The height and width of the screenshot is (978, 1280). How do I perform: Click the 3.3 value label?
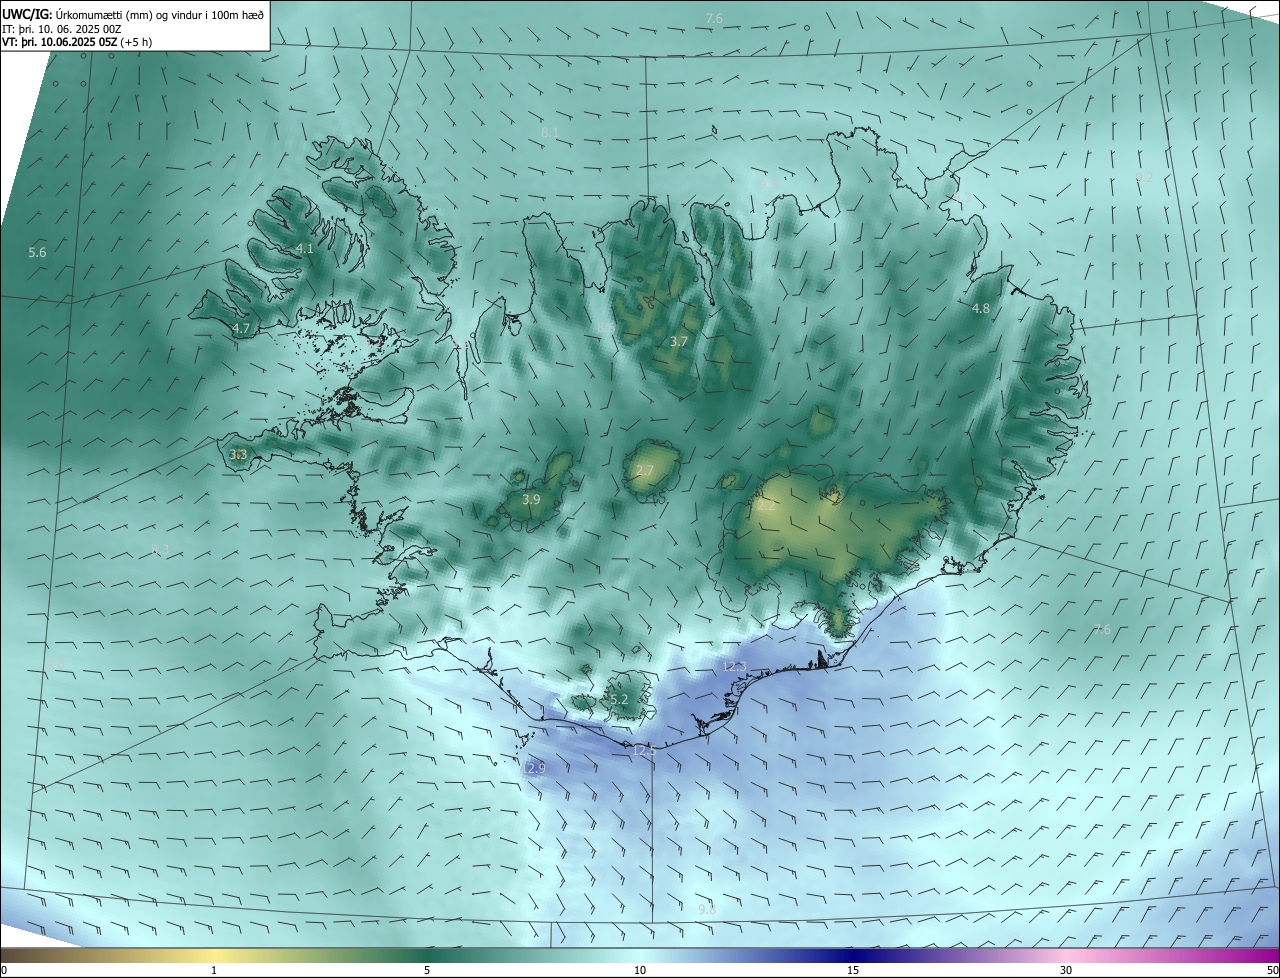[238, 454]
